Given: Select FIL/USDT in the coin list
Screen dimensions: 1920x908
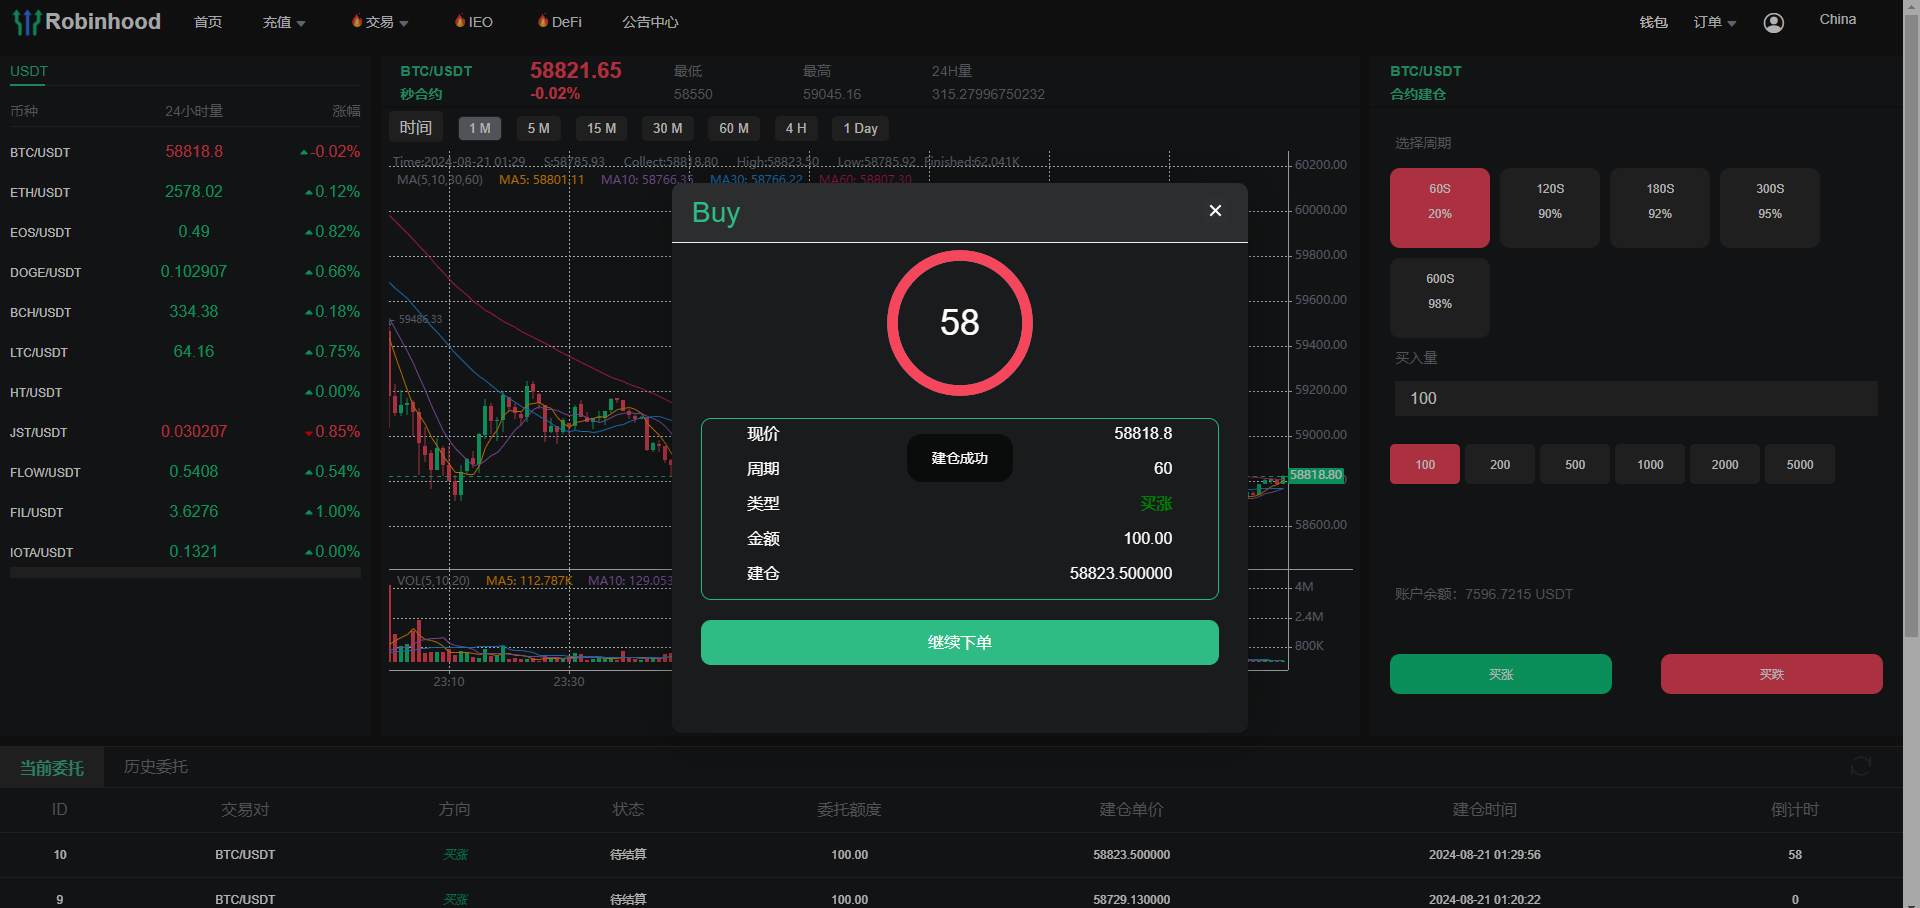Looking at the screenshot, I should 185,512.
